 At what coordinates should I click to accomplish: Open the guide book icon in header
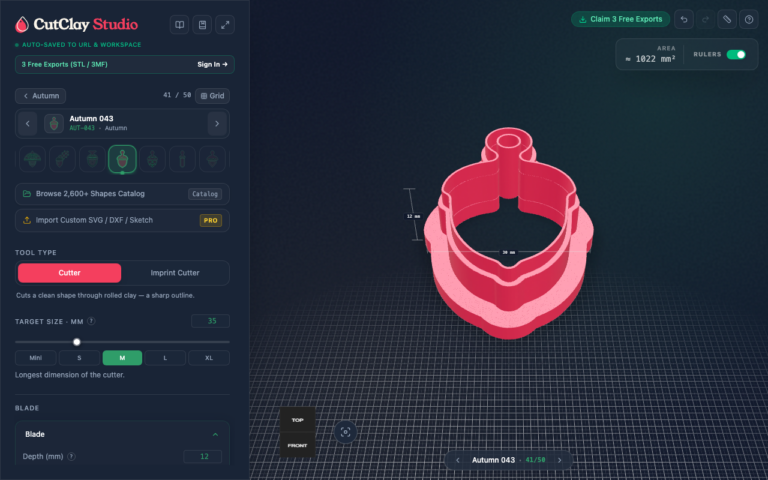point(179,25)
